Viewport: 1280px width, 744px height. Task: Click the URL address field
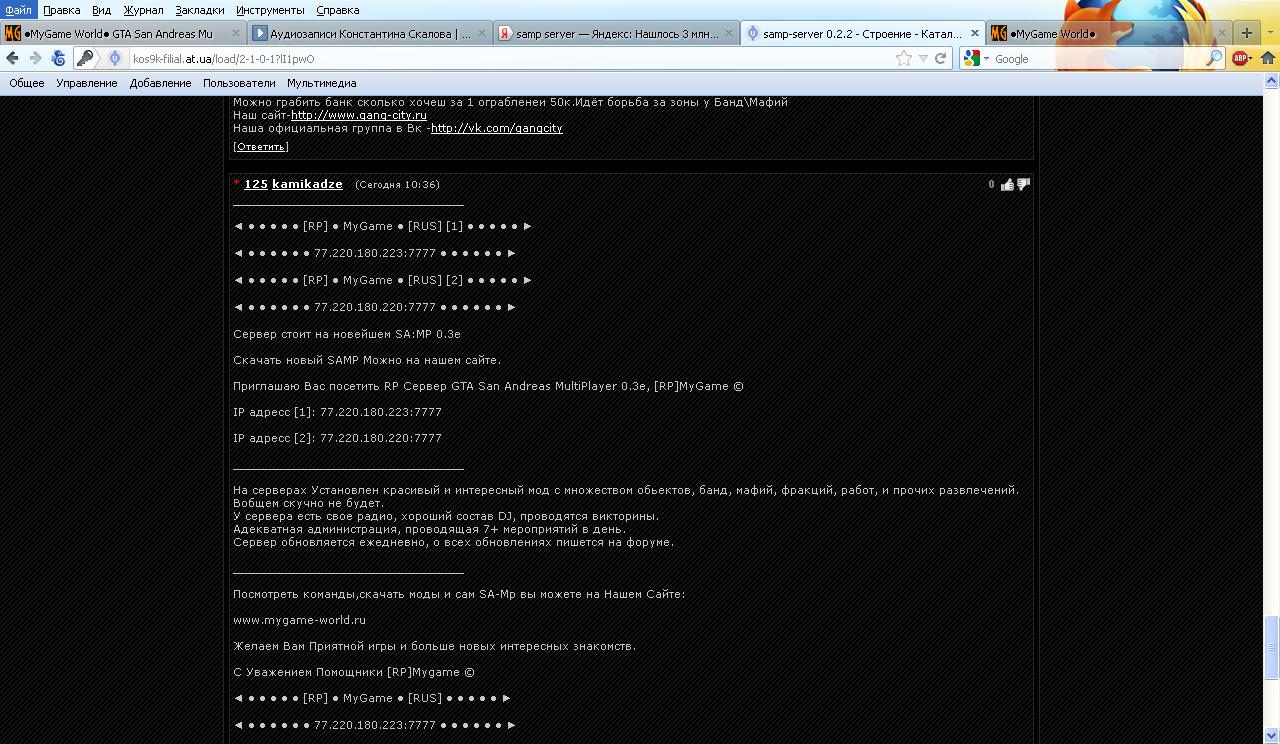click(x=510, y=59)
